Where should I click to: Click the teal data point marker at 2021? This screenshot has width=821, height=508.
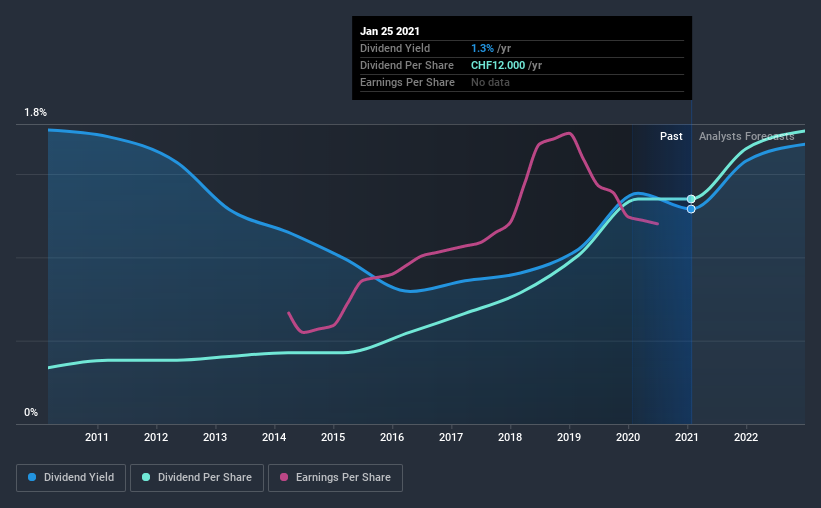[691, 199]
